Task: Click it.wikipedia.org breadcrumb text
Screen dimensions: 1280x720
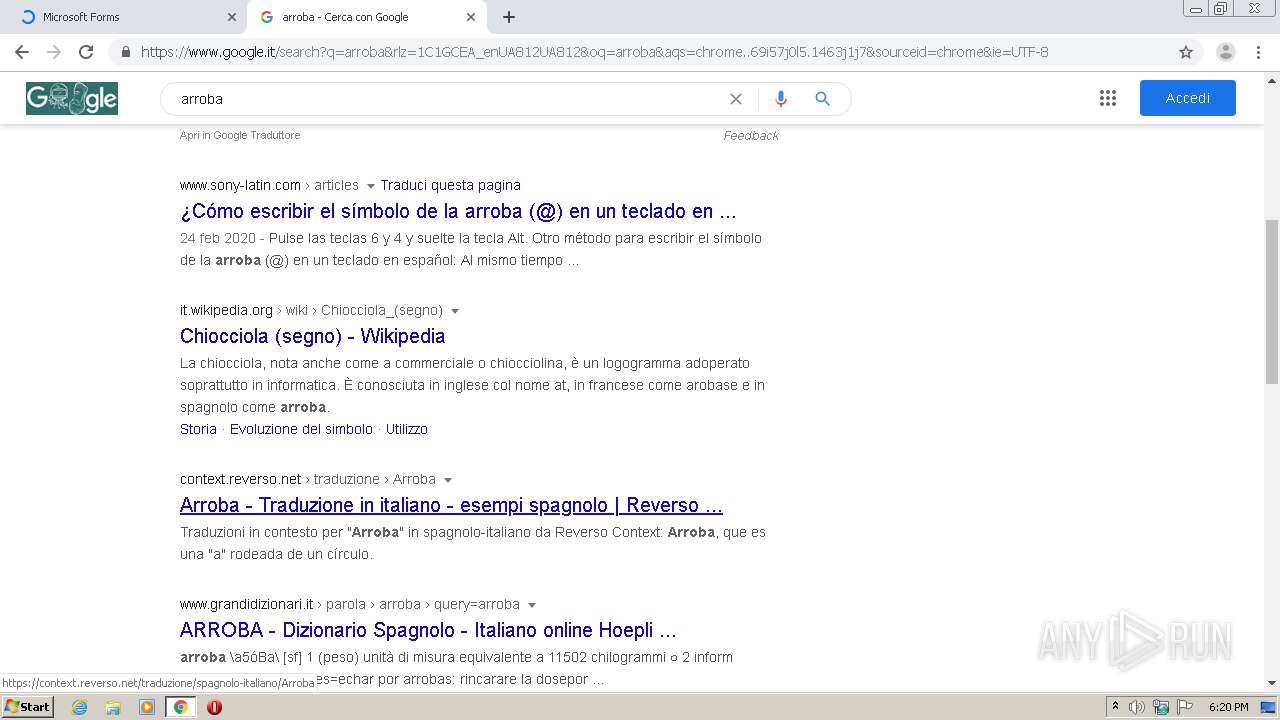Action: 226,310
